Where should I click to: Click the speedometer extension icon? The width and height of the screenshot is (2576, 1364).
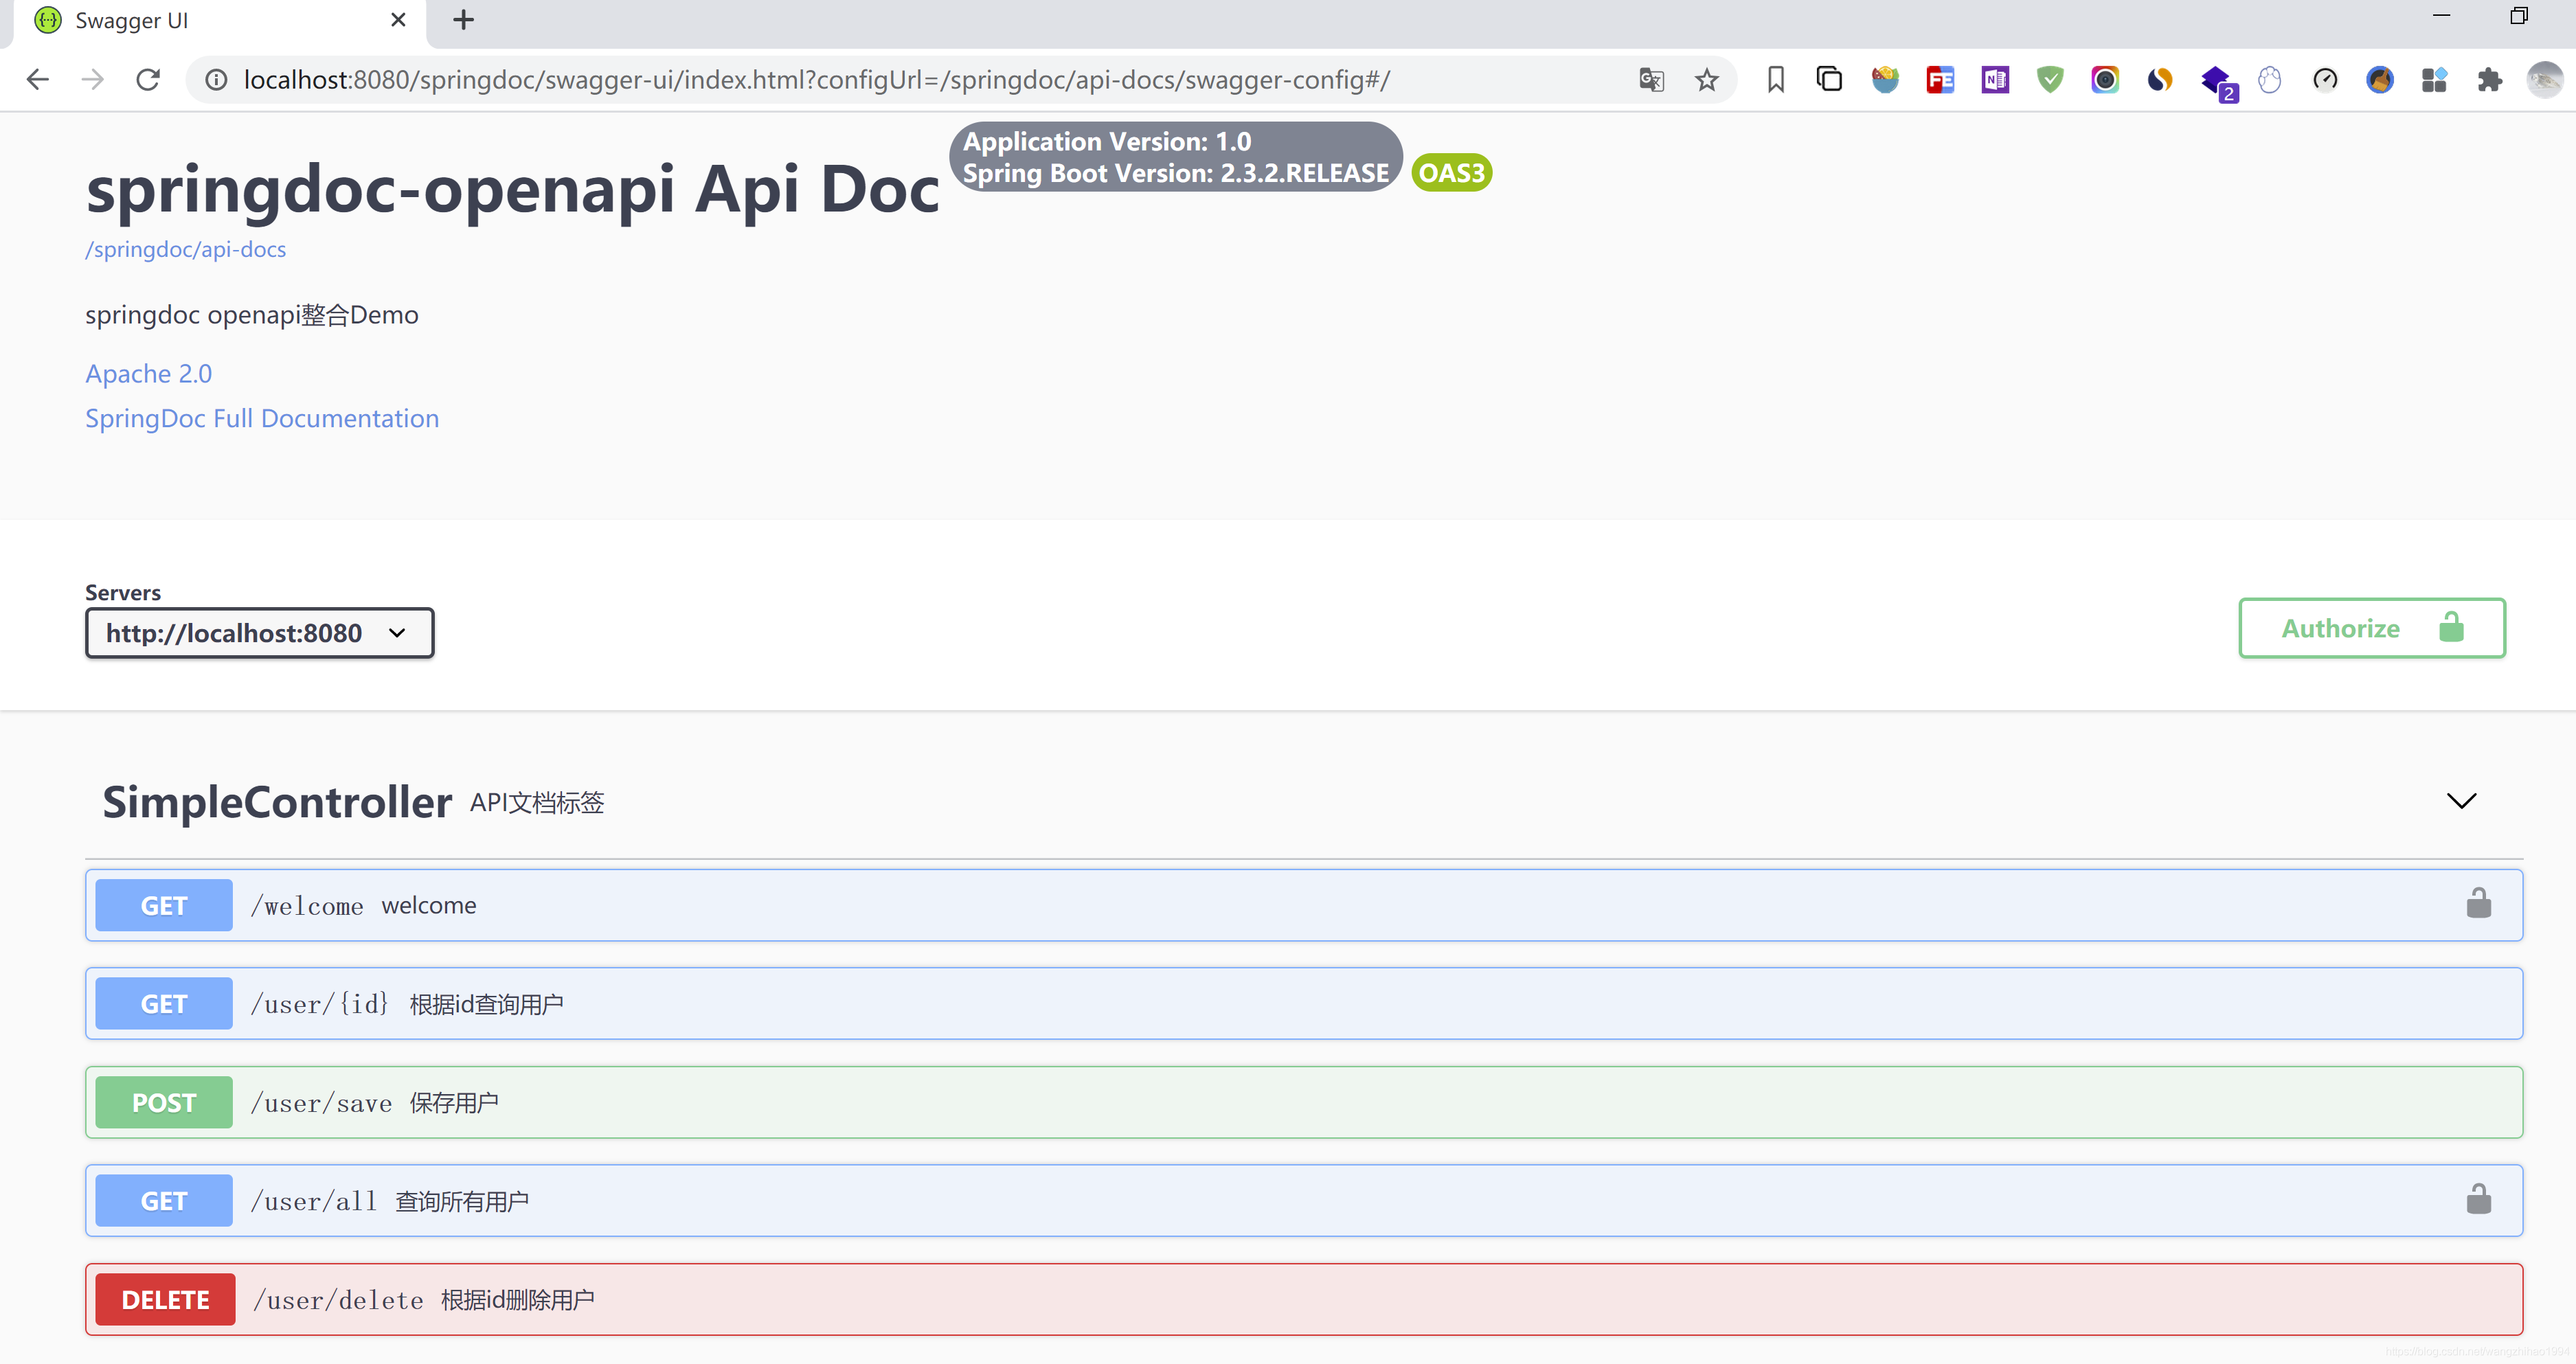pyautogui.click(x=2324, y=79)
